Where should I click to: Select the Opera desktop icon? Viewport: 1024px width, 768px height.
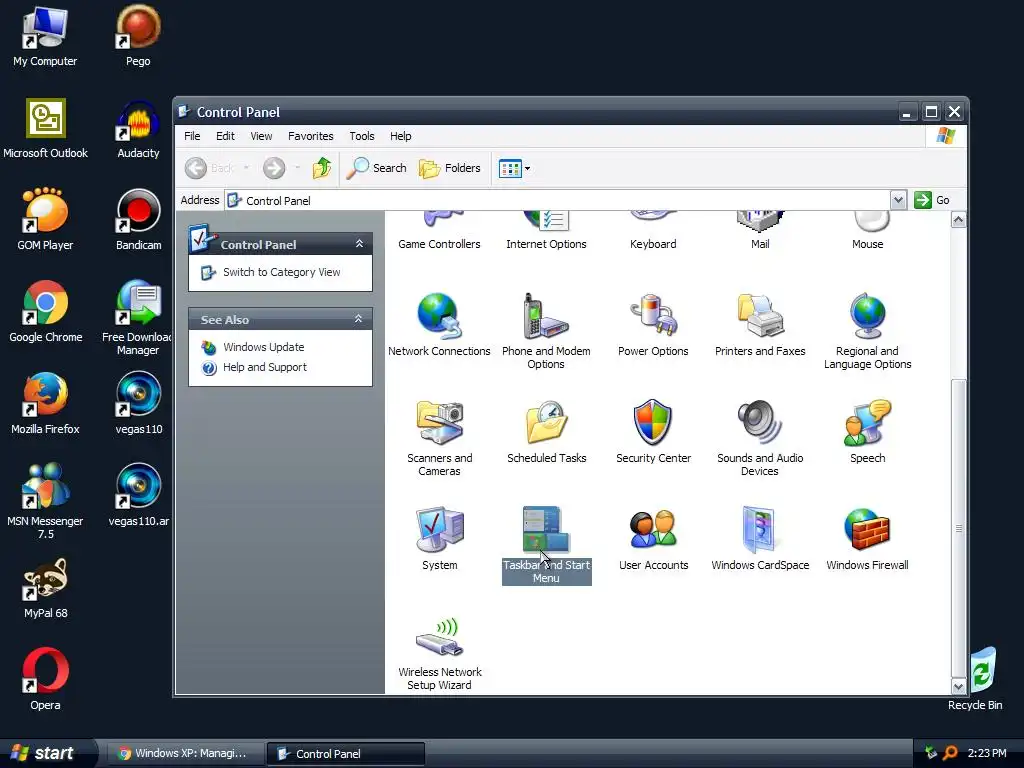[x=45, y=679]
